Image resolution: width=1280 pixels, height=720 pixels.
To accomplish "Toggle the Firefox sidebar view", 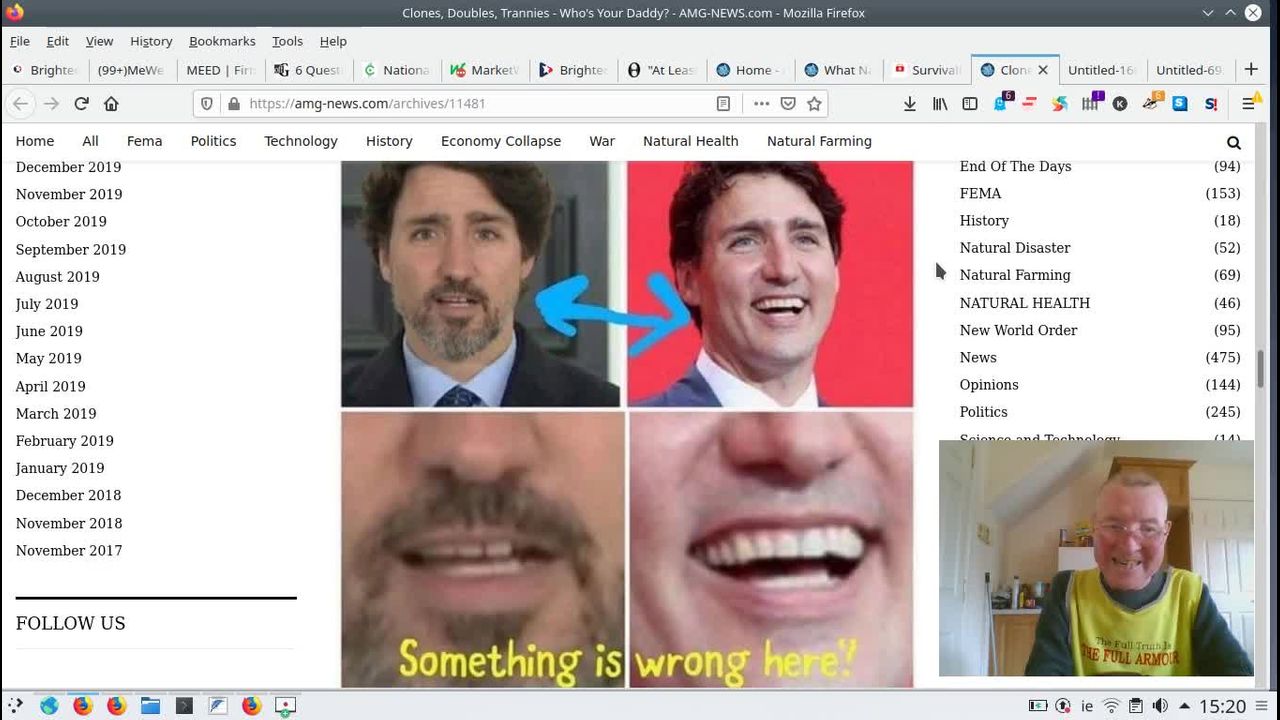I will click(x=970, y=104).
